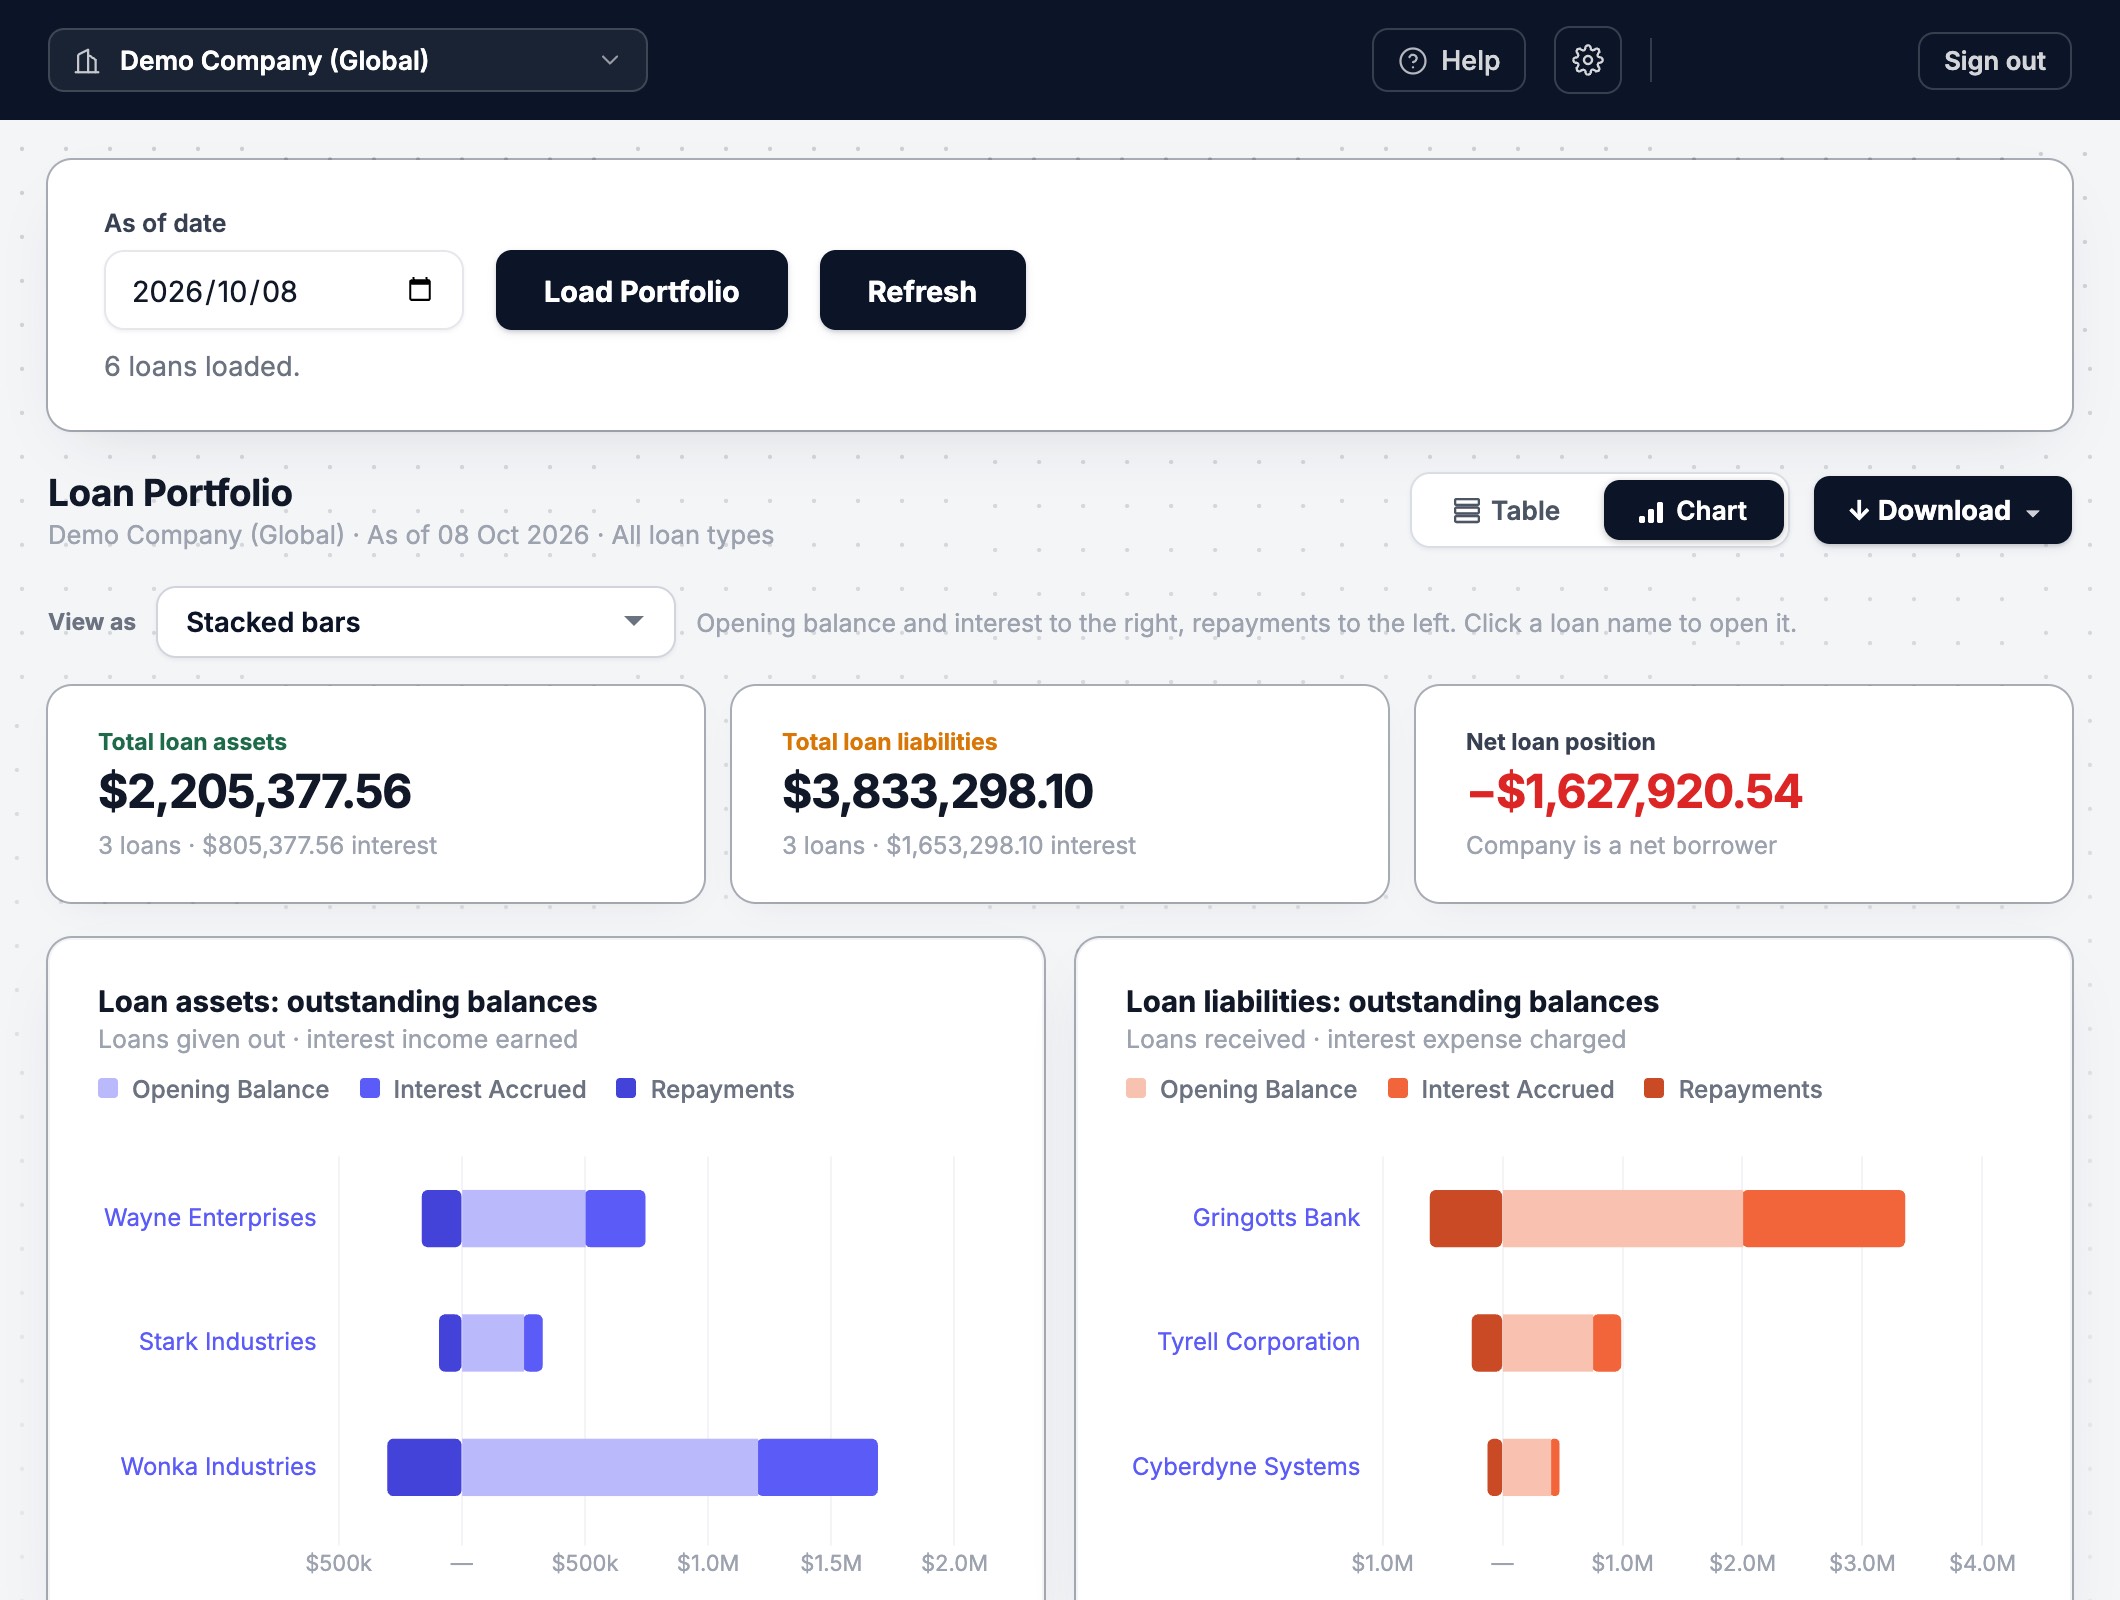Viewport: 2120px width, 1600px height.
Task: Click the Refresh button
Action: click(x=922, y=290)
